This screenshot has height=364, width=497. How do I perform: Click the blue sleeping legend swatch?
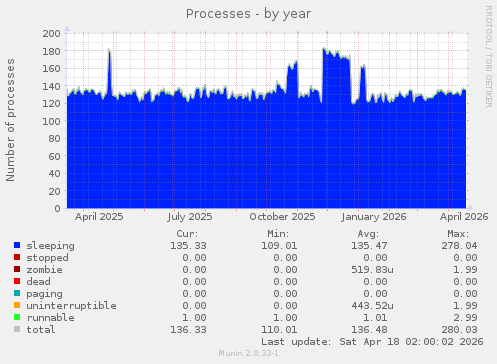pos(17,245)
